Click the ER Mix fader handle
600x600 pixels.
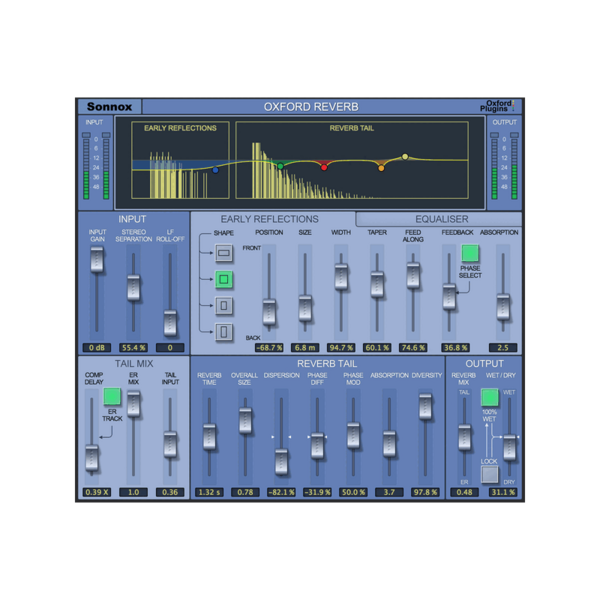tap(133, 404)
